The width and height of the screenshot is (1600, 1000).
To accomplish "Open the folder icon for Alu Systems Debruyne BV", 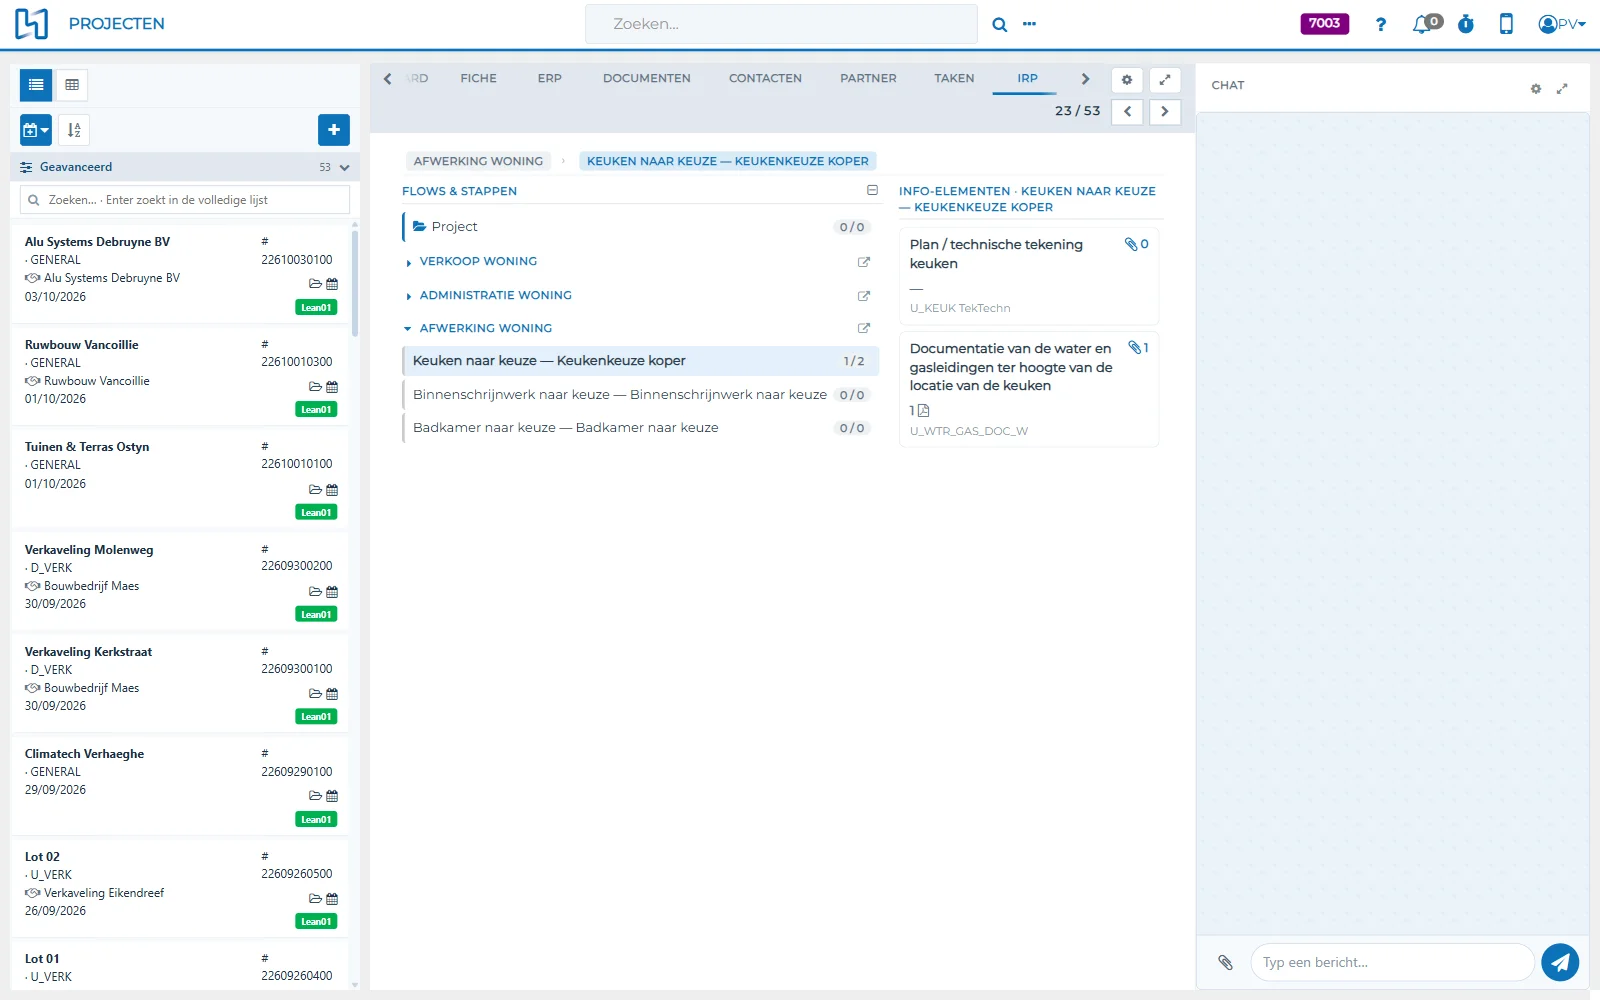I will (315, 284).
